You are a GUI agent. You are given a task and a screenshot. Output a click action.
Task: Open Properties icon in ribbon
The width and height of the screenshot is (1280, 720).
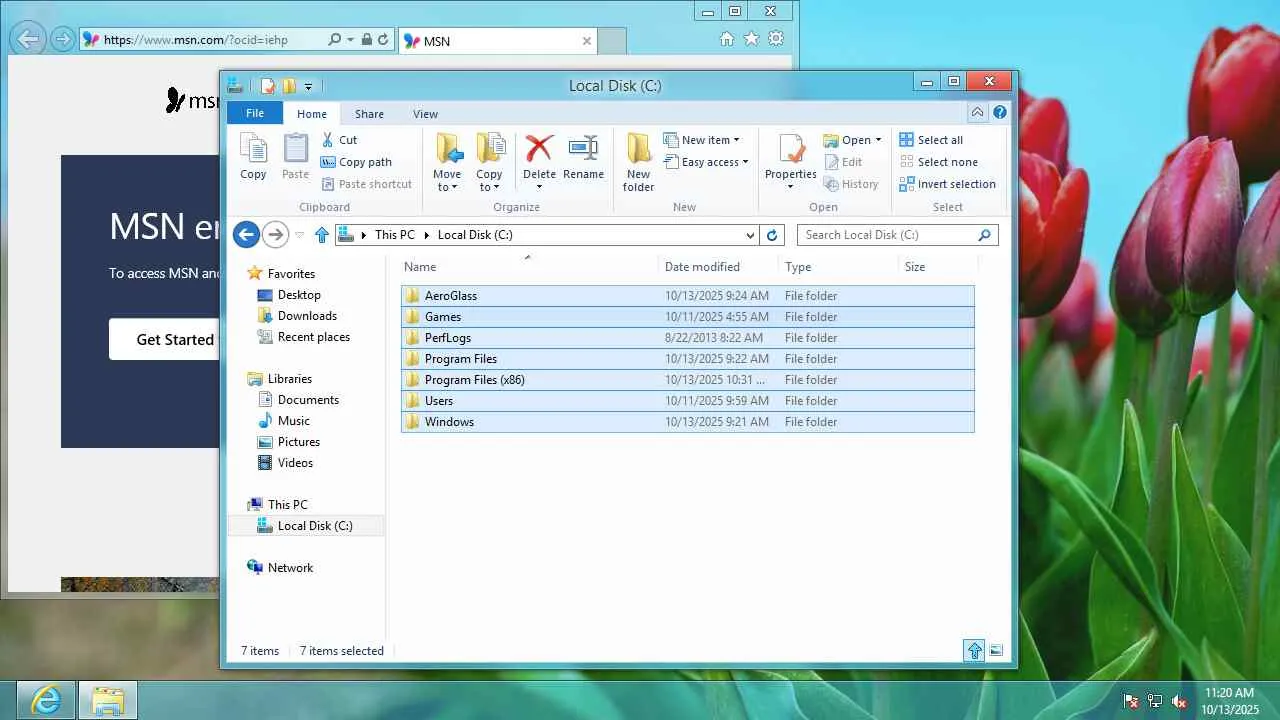coord(791,150)
